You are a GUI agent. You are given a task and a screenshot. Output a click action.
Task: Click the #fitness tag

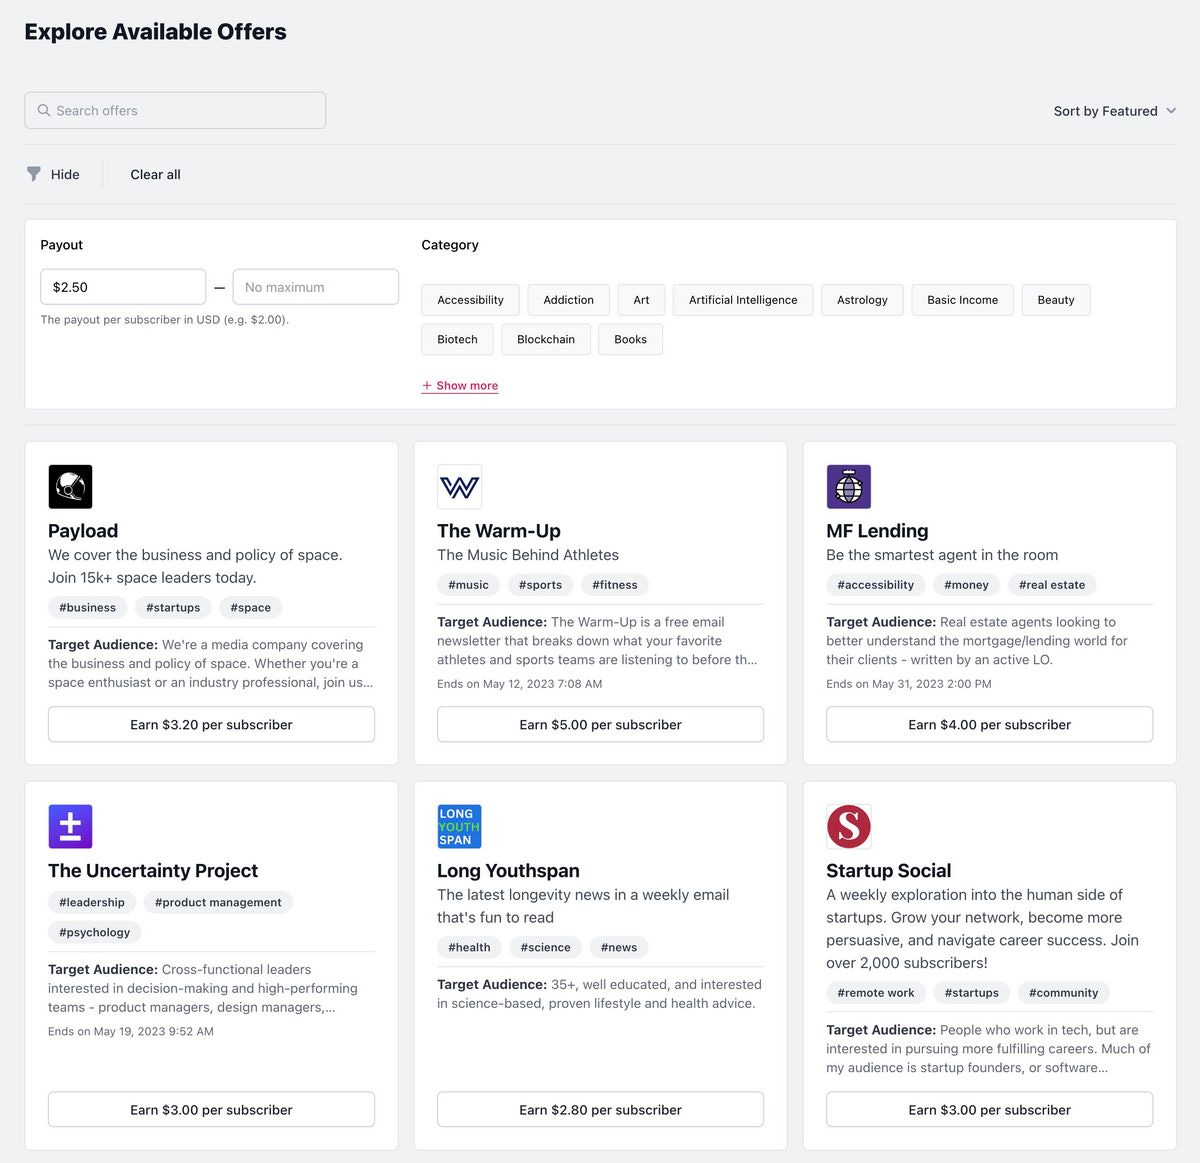pos(615,585)
